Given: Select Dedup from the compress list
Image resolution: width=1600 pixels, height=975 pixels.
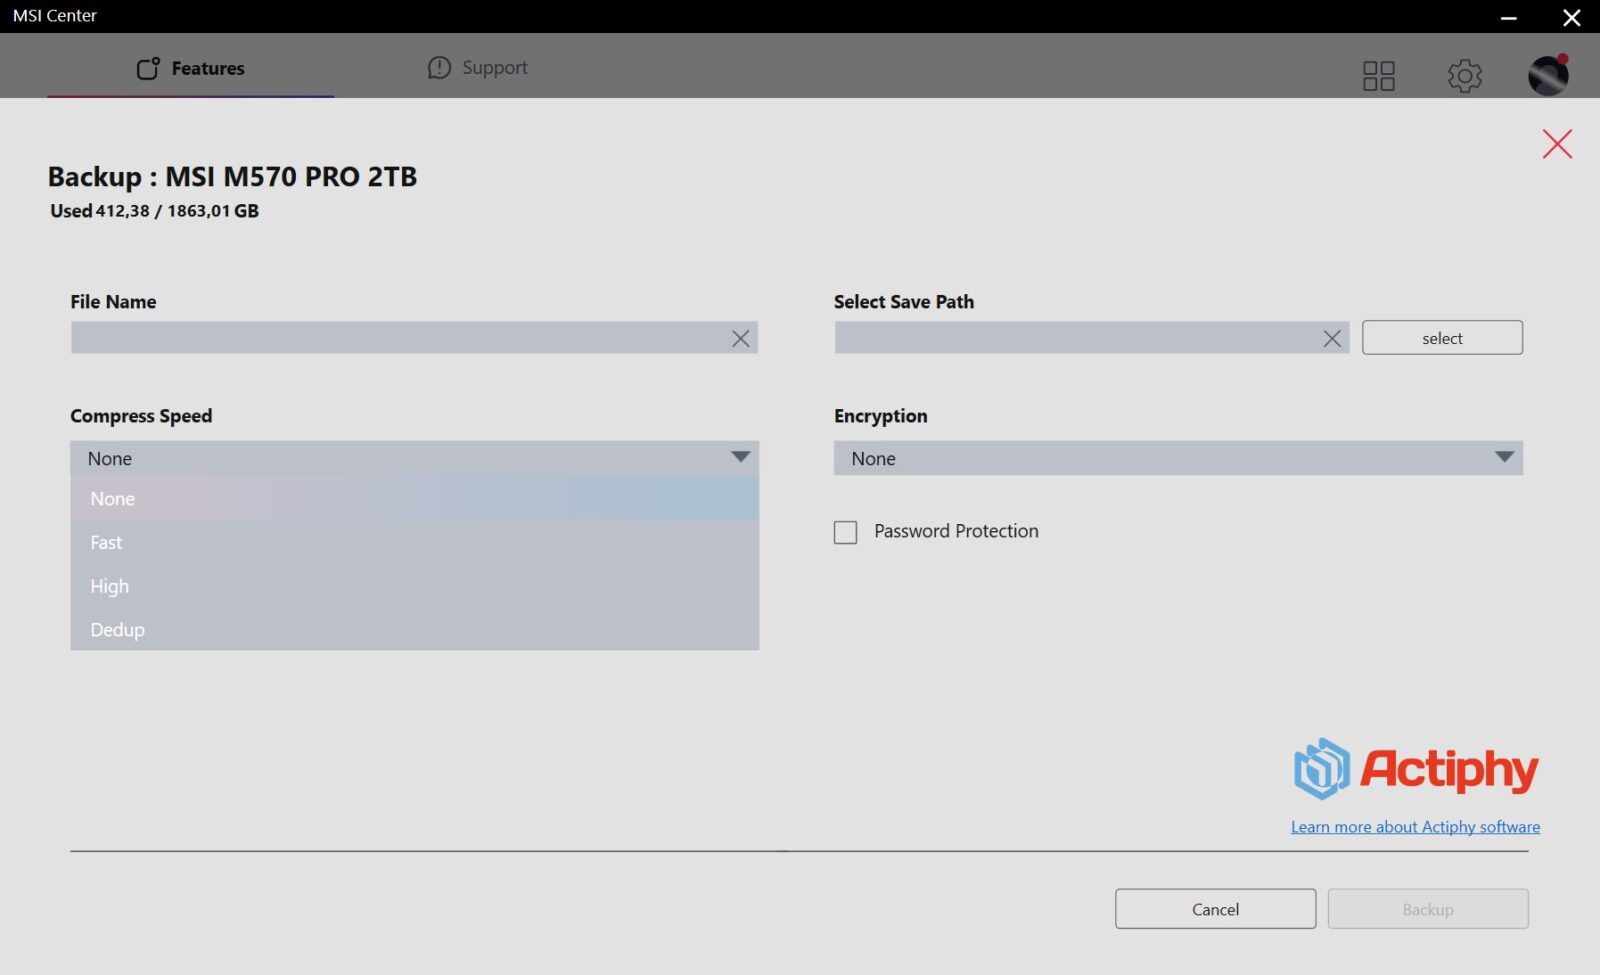Looking at the screenshot, I should (x=118, y=630).
